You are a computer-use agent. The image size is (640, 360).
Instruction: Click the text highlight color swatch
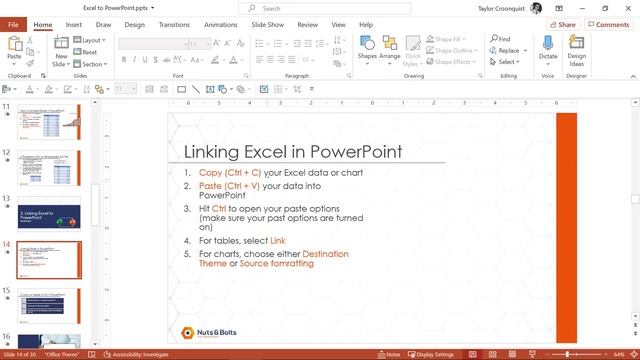(215, 60)
